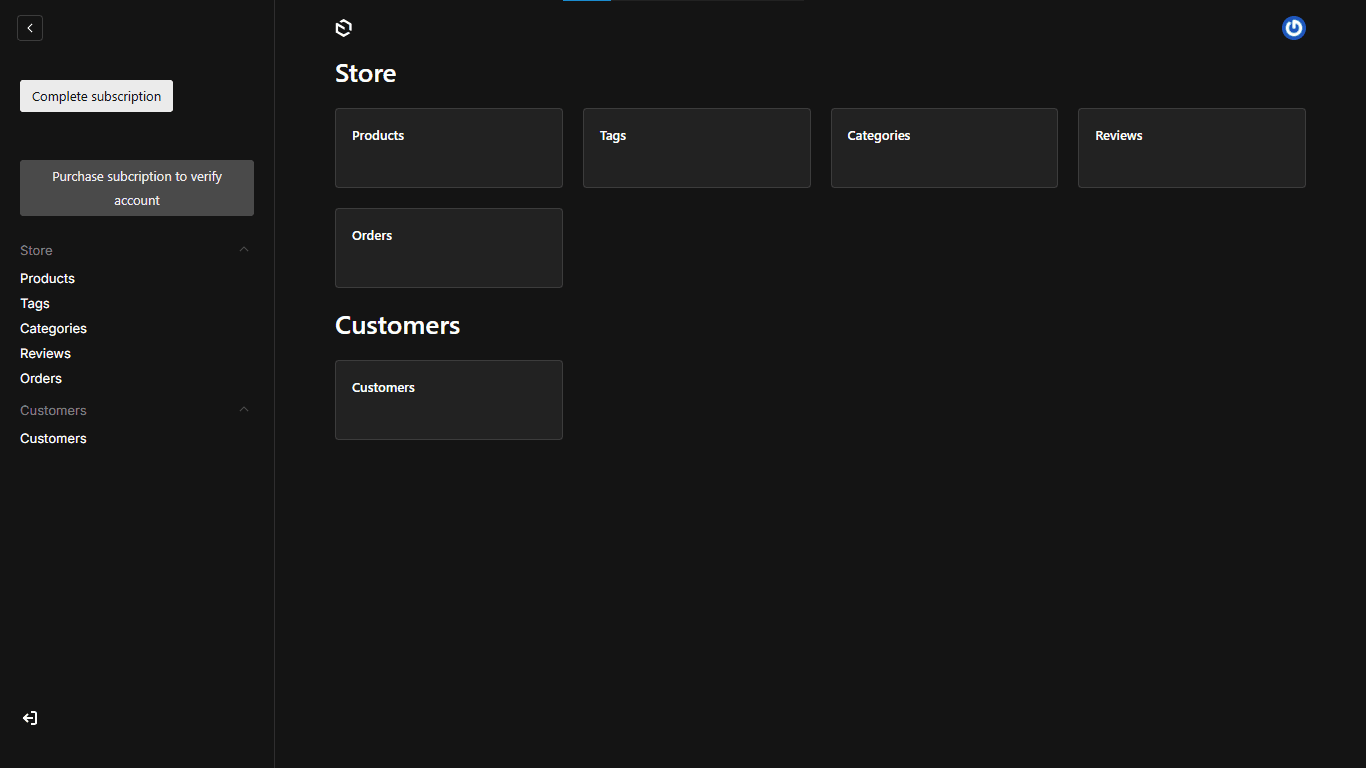Open the Products card
Image resolution: width=1366 pixels, height=768 pixels.
coord(449,148)
